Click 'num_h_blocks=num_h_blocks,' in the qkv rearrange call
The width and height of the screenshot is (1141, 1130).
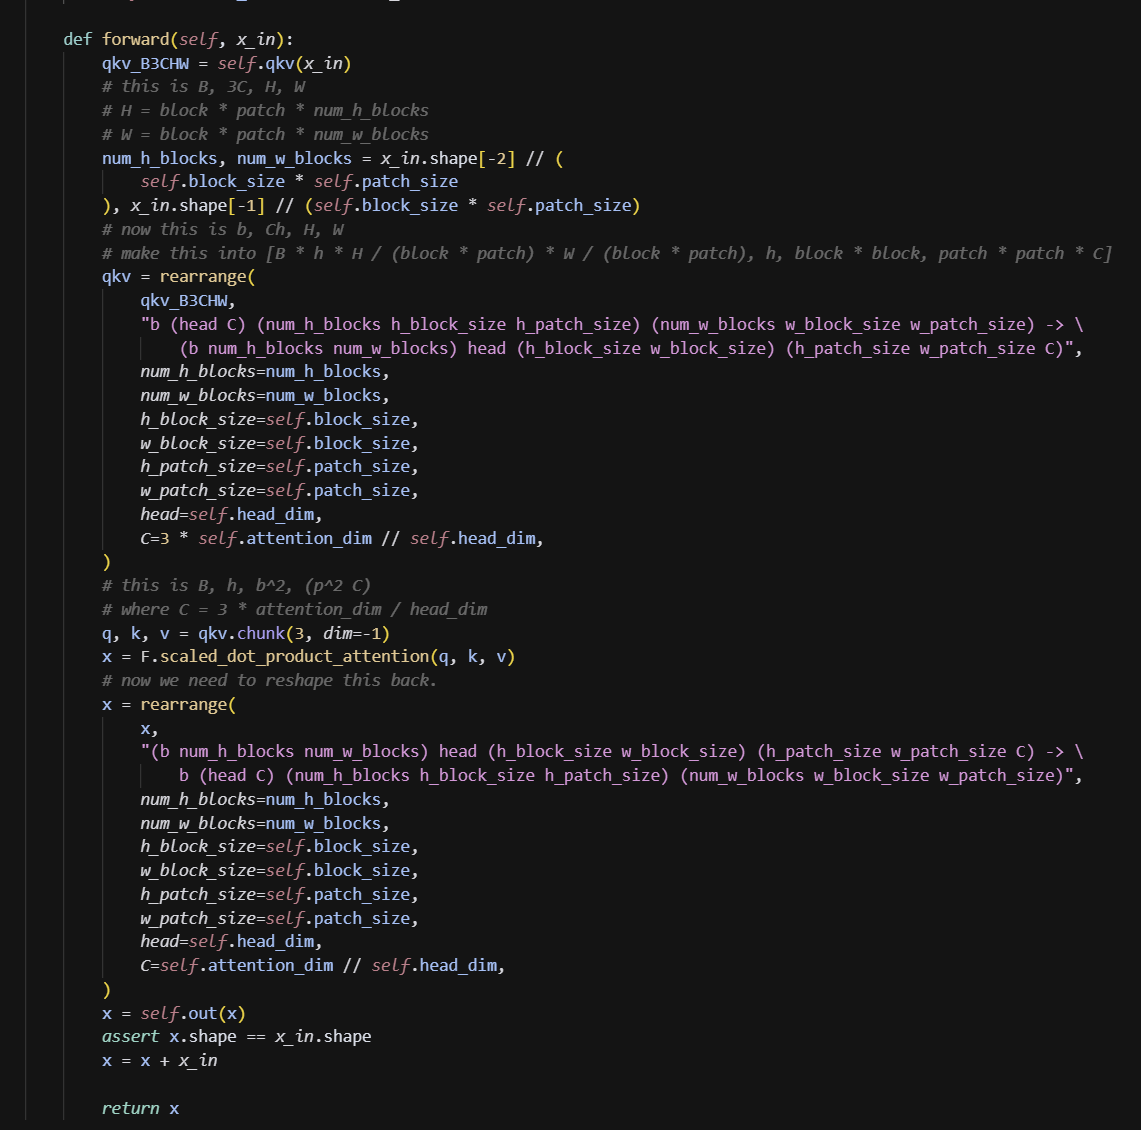pyautogui.click(x=265, y=372)
